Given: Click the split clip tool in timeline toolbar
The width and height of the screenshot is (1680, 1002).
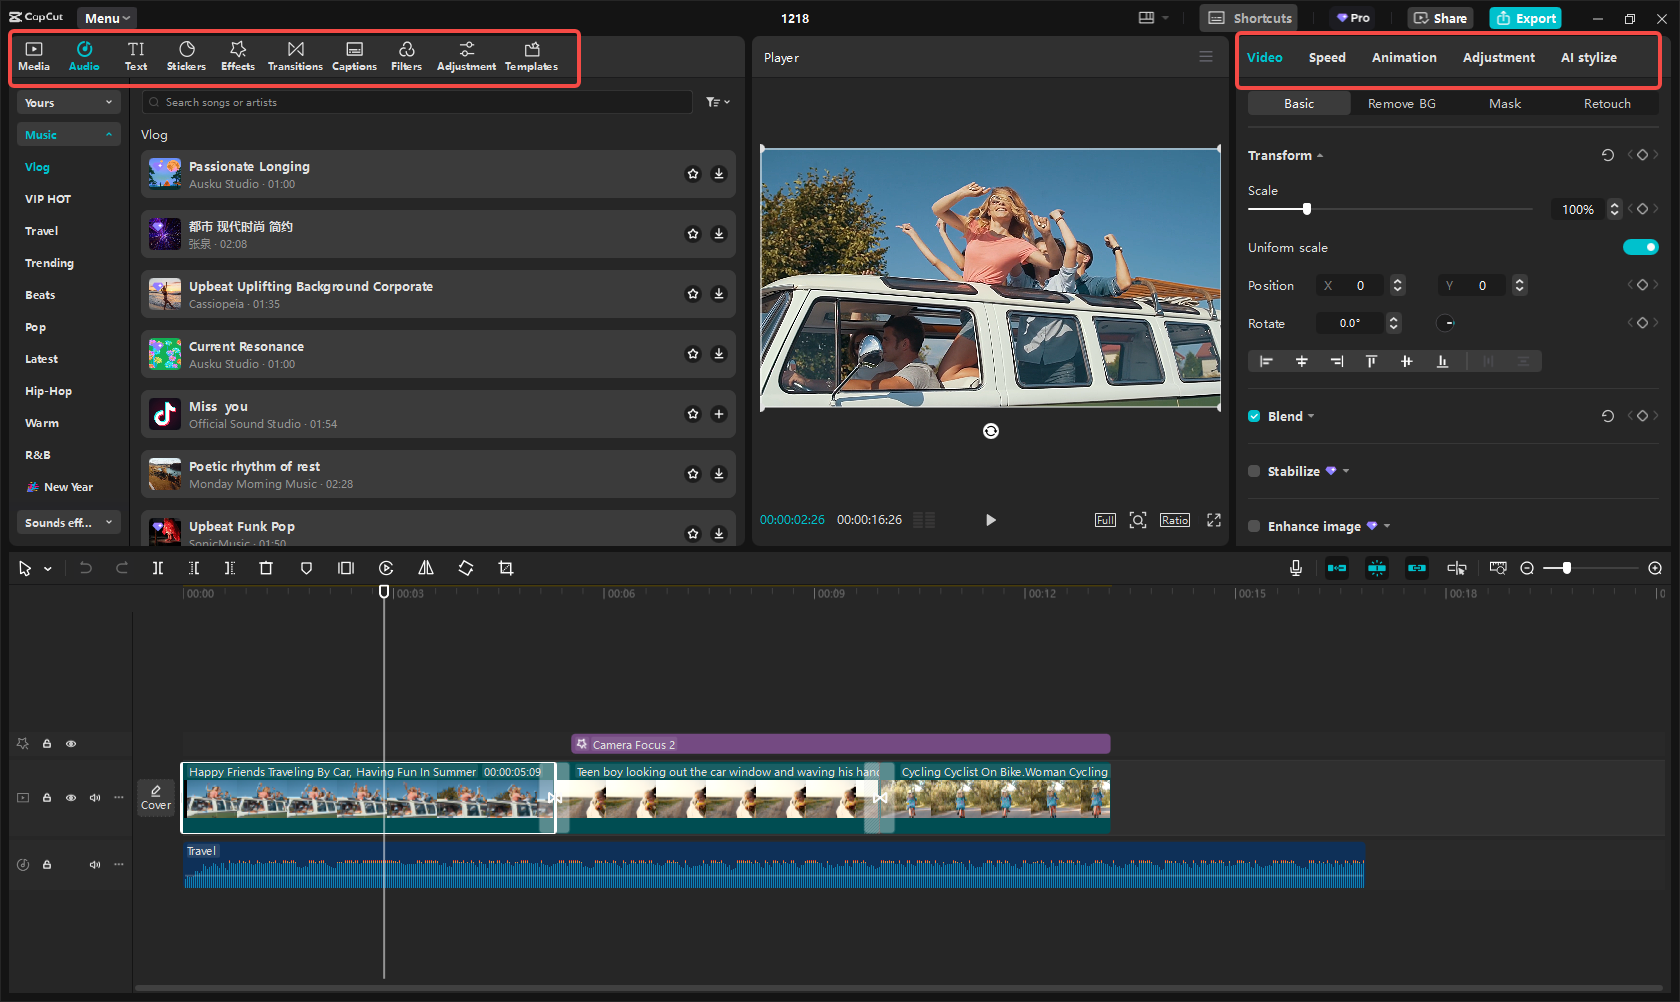Looking at the screenshot, I should [158, 568].
